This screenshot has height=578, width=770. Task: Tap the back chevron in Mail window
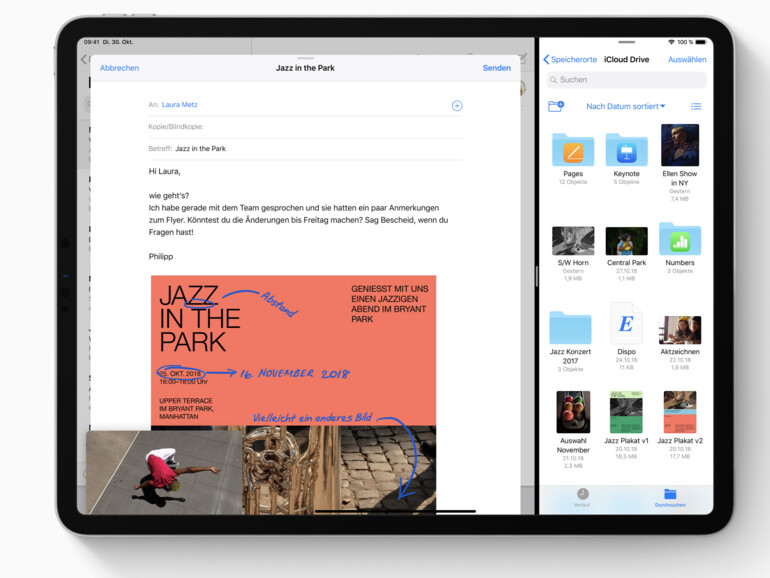click(83, 59)
